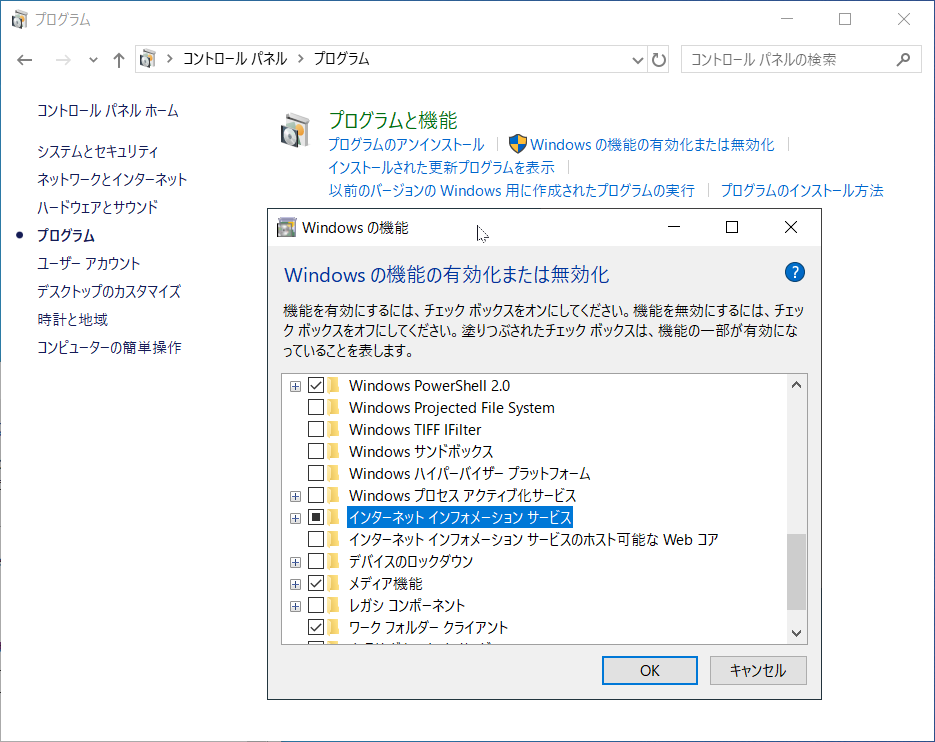Confirm changes with the OK button
The width and height of the screenshot is (935, 742).
[x=649, y=670]
